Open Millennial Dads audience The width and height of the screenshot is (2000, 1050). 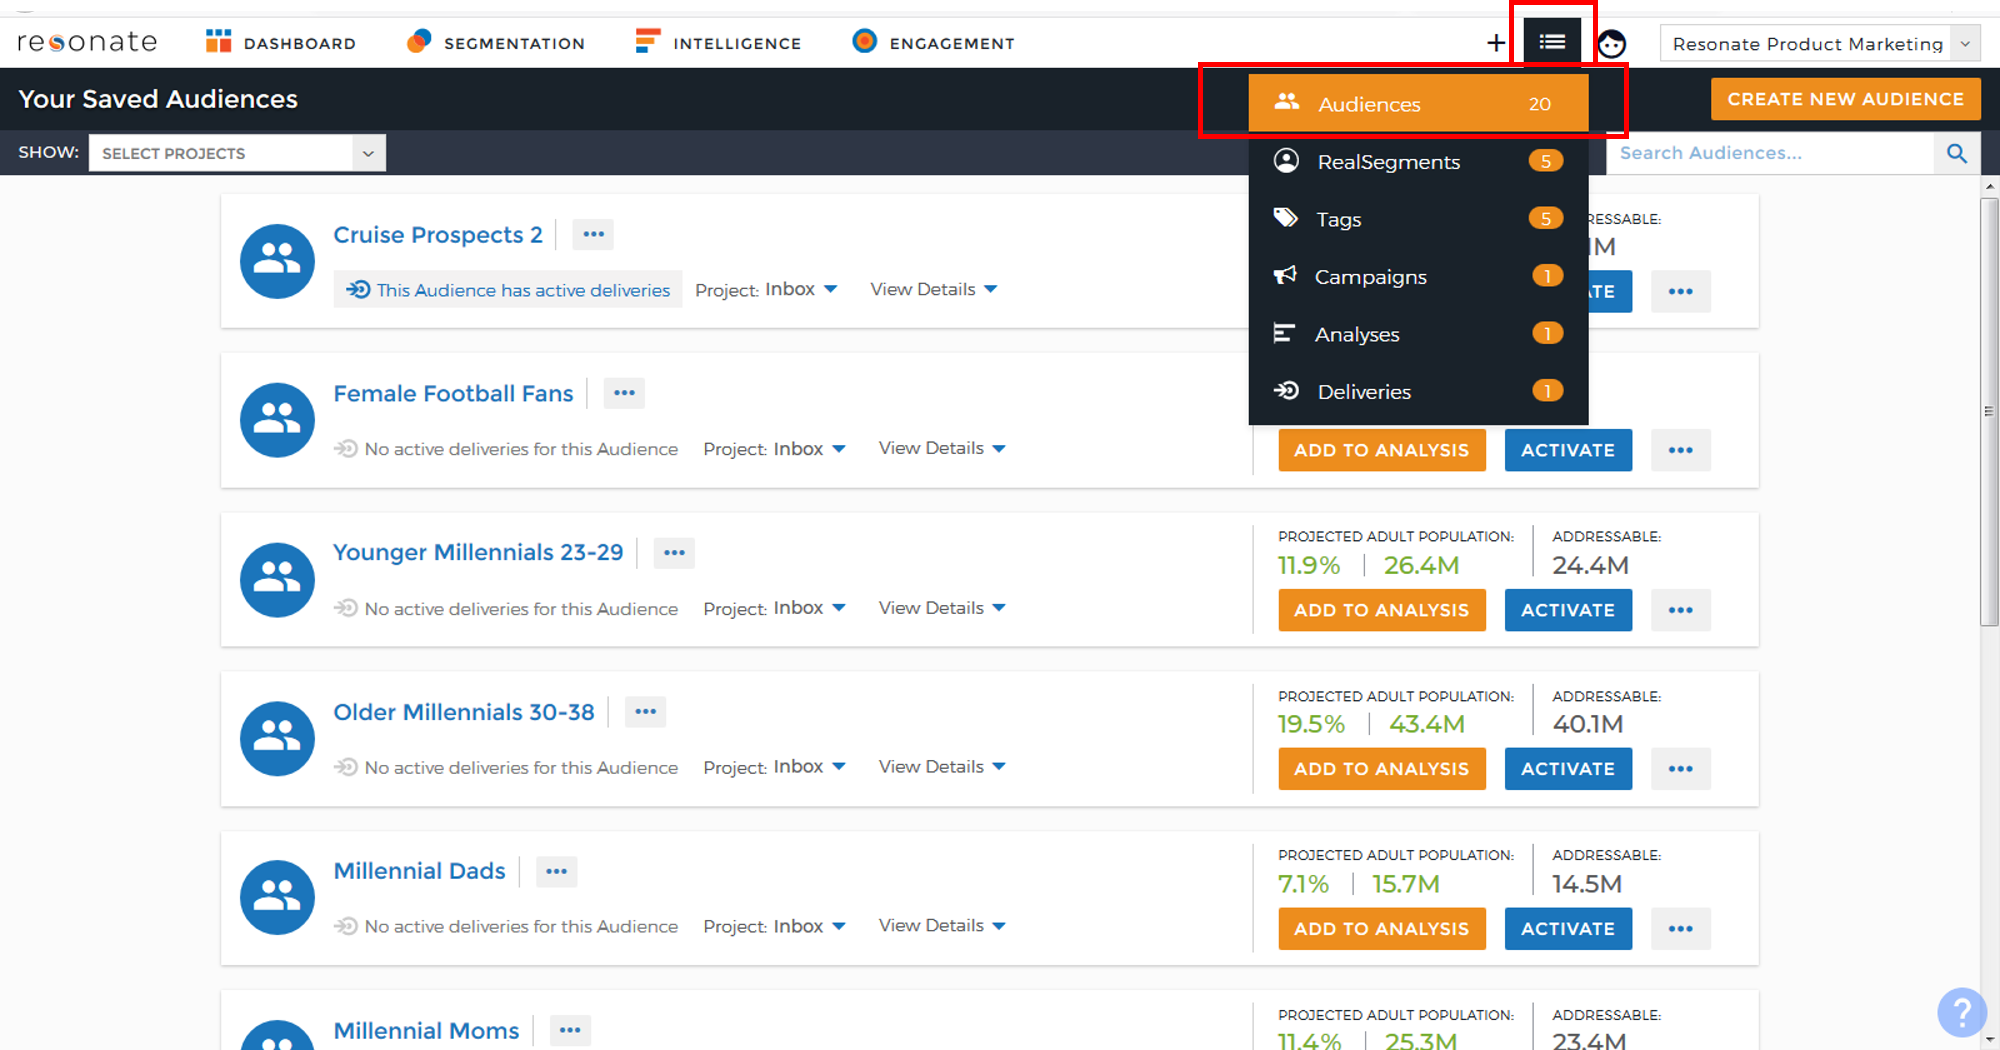(419, 871)
